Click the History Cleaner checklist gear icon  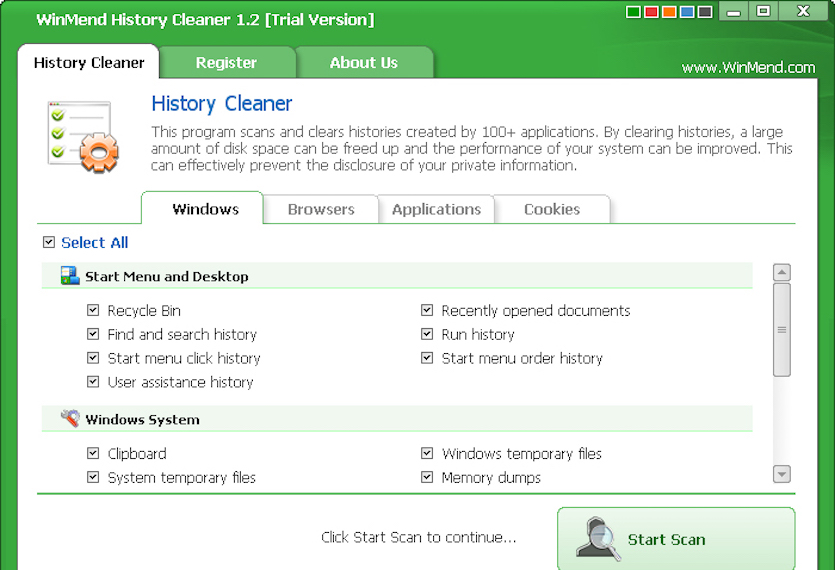coord(83,137)
